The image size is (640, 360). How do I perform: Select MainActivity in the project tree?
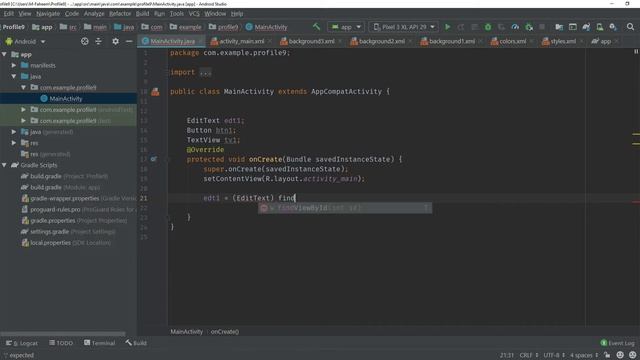click(x=65, y=98)
